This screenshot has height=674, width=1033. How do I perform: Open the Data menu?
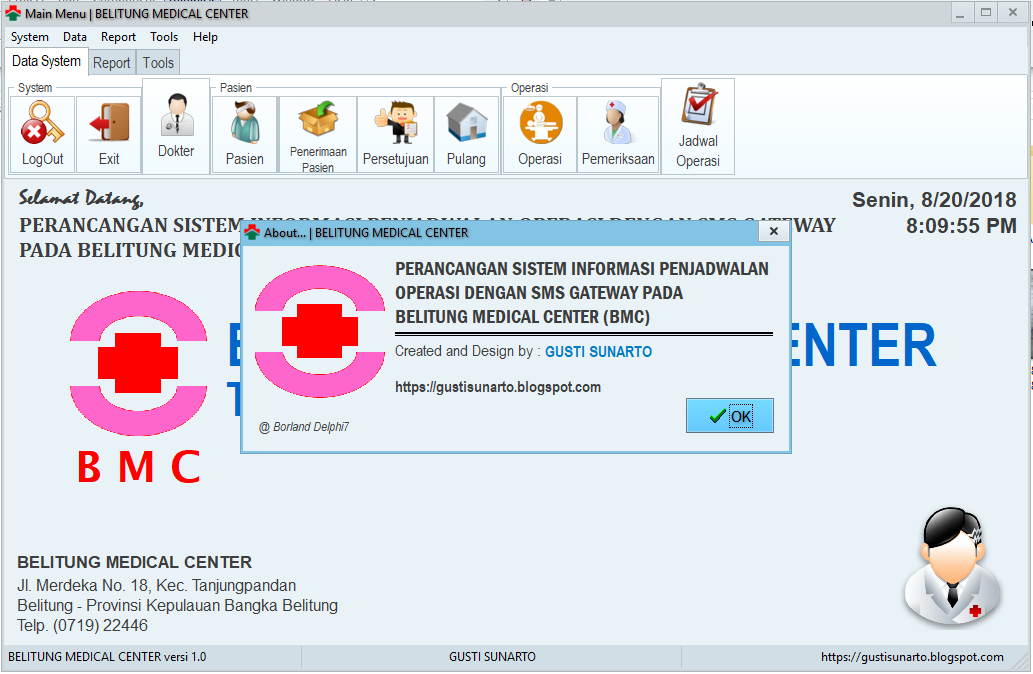click(75, 37)
